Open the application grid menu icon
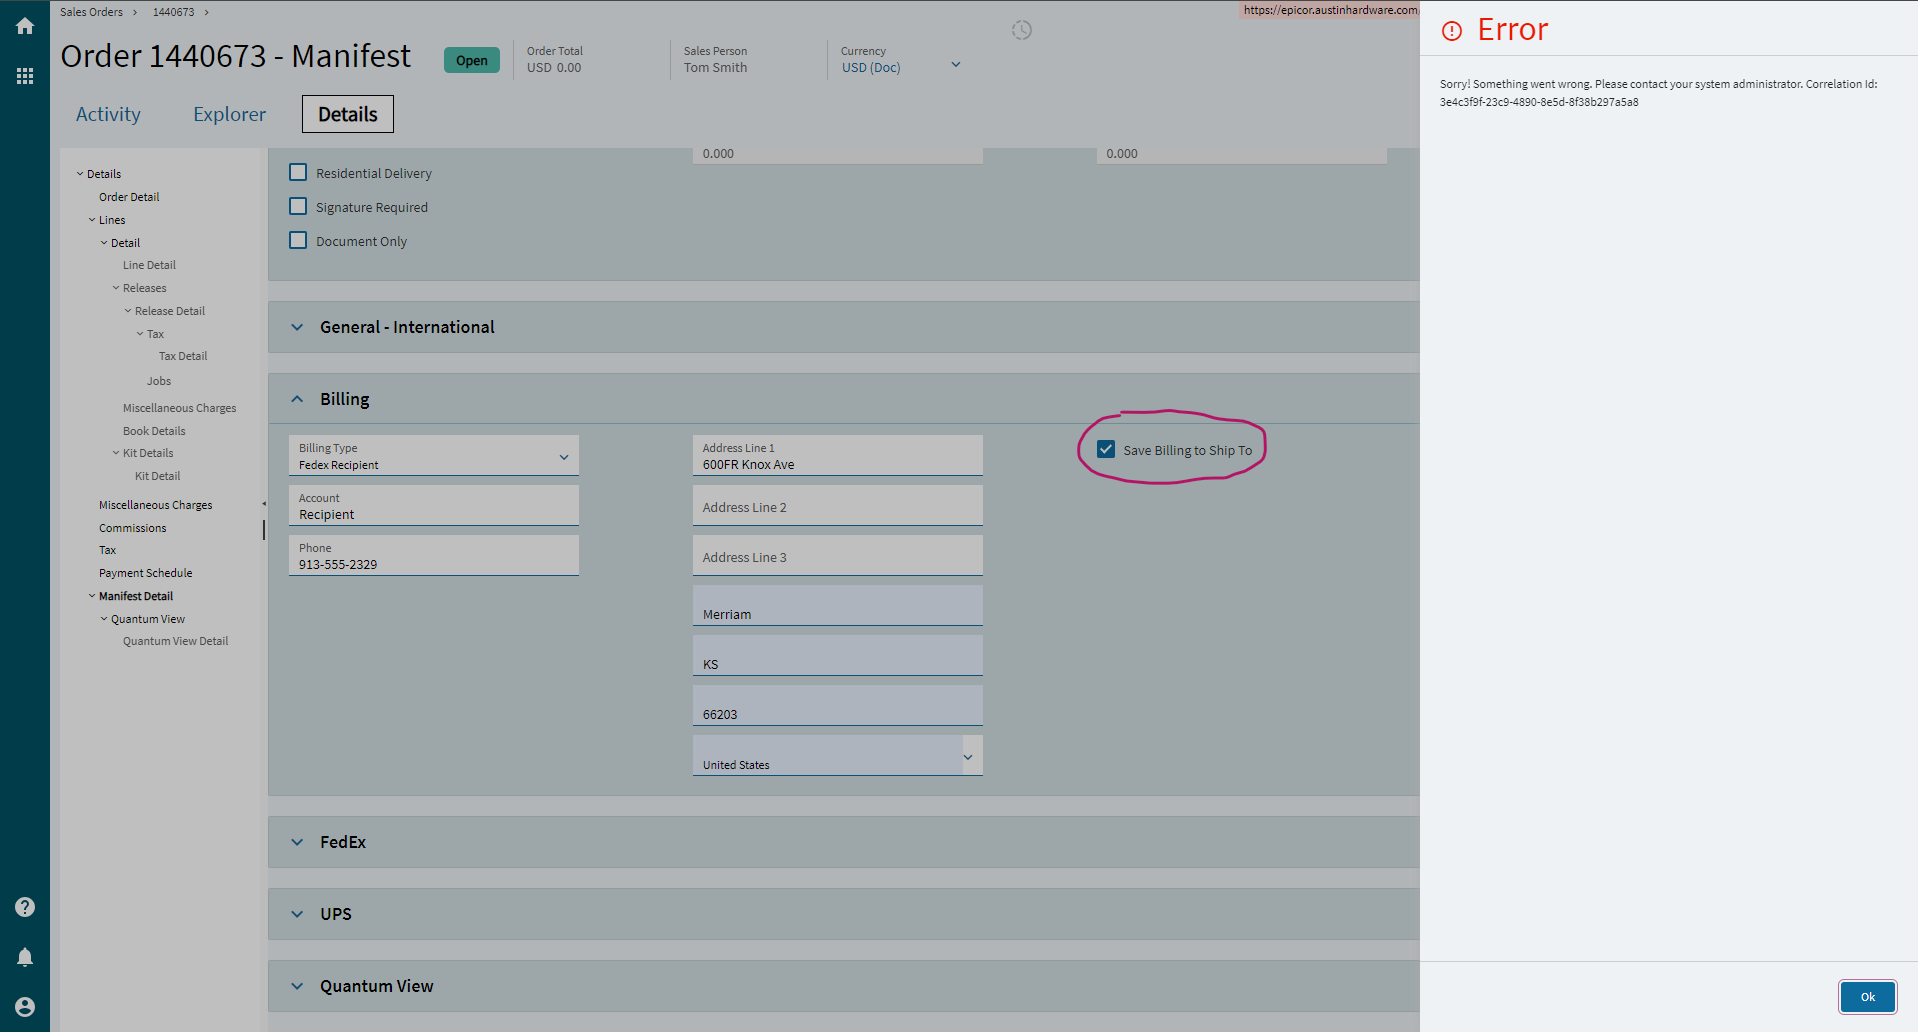Viewport: 1918px width, 1032px height. tap(24, 75)
